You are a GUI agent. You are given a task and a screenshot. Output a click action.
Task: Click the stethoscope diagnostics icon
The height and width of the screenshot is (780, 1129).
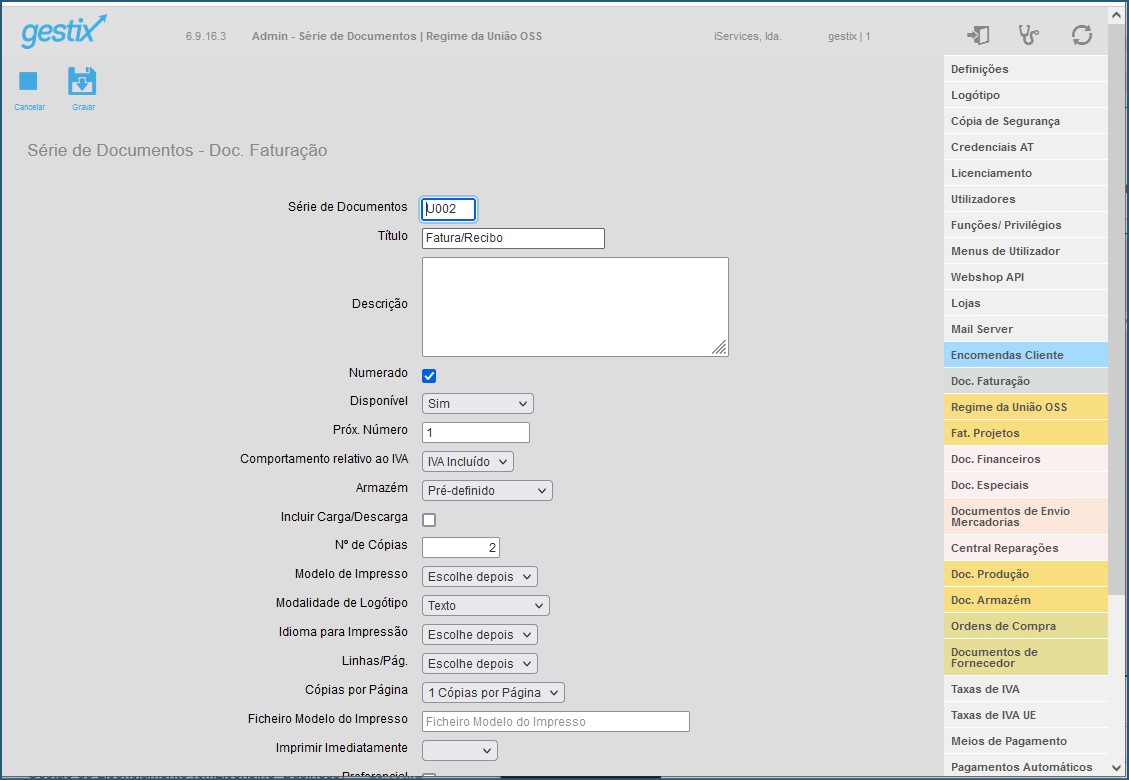click(x=1029, y=35)
